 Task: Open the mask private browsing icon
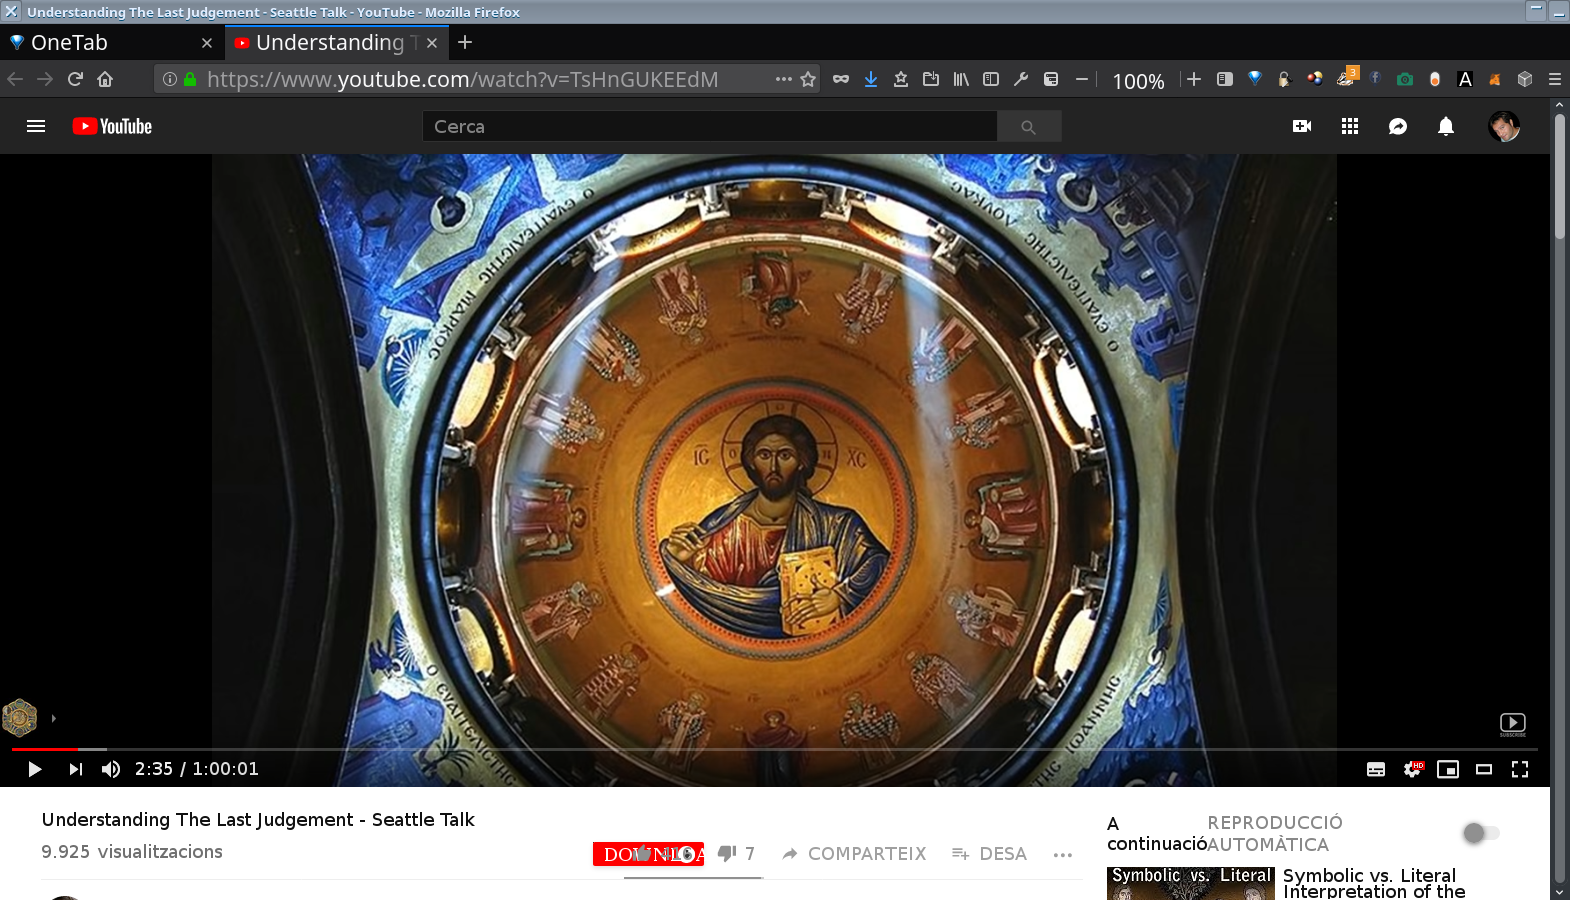[x=841, y=79]
